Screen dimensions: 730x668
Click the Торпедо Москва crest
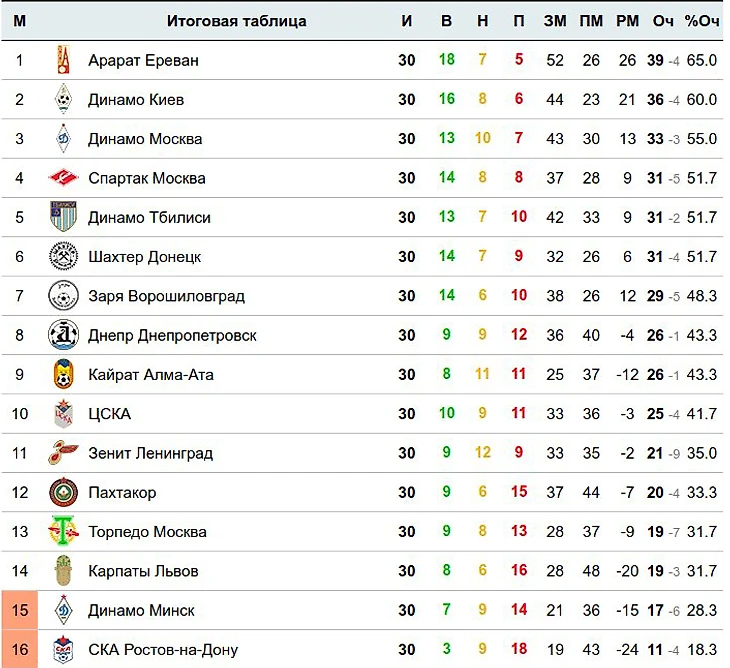tap(63, 532)
